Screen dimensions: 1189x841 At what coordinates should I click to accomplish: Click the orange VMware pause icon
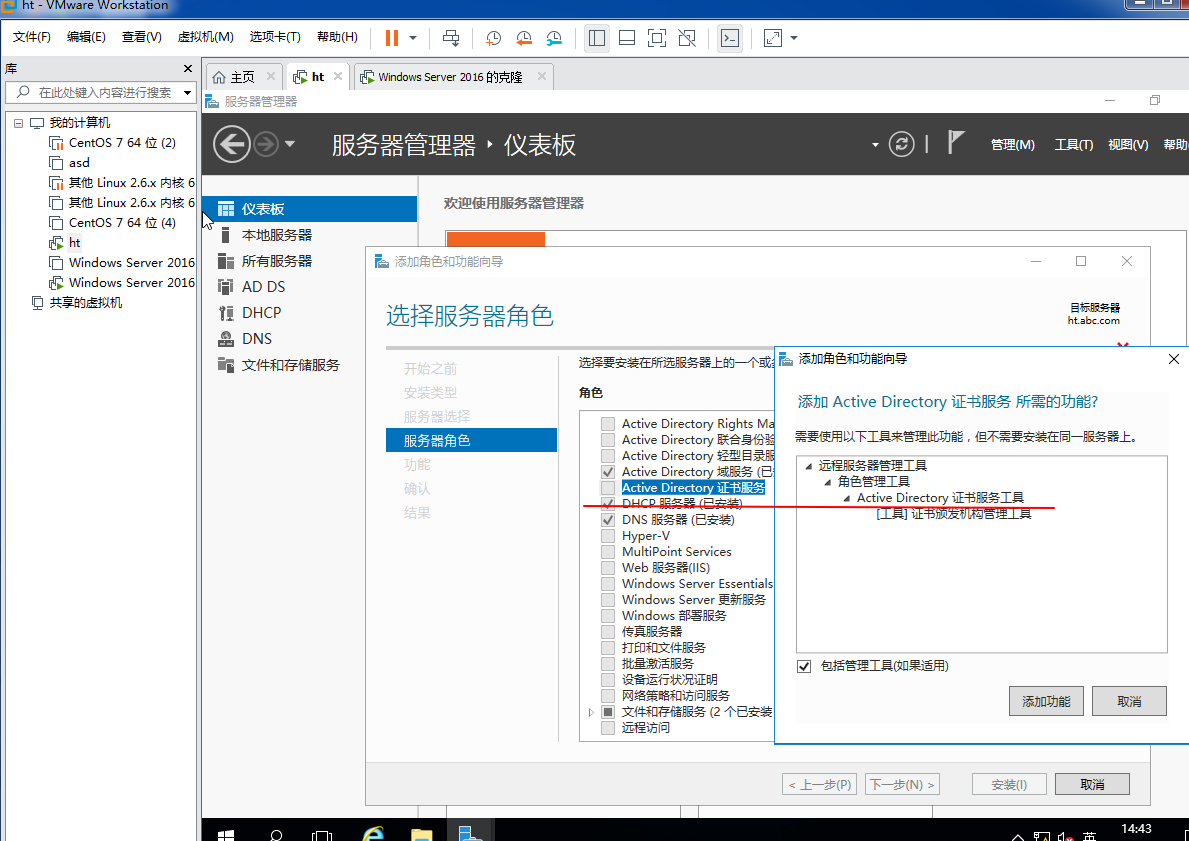click(392, 38)
